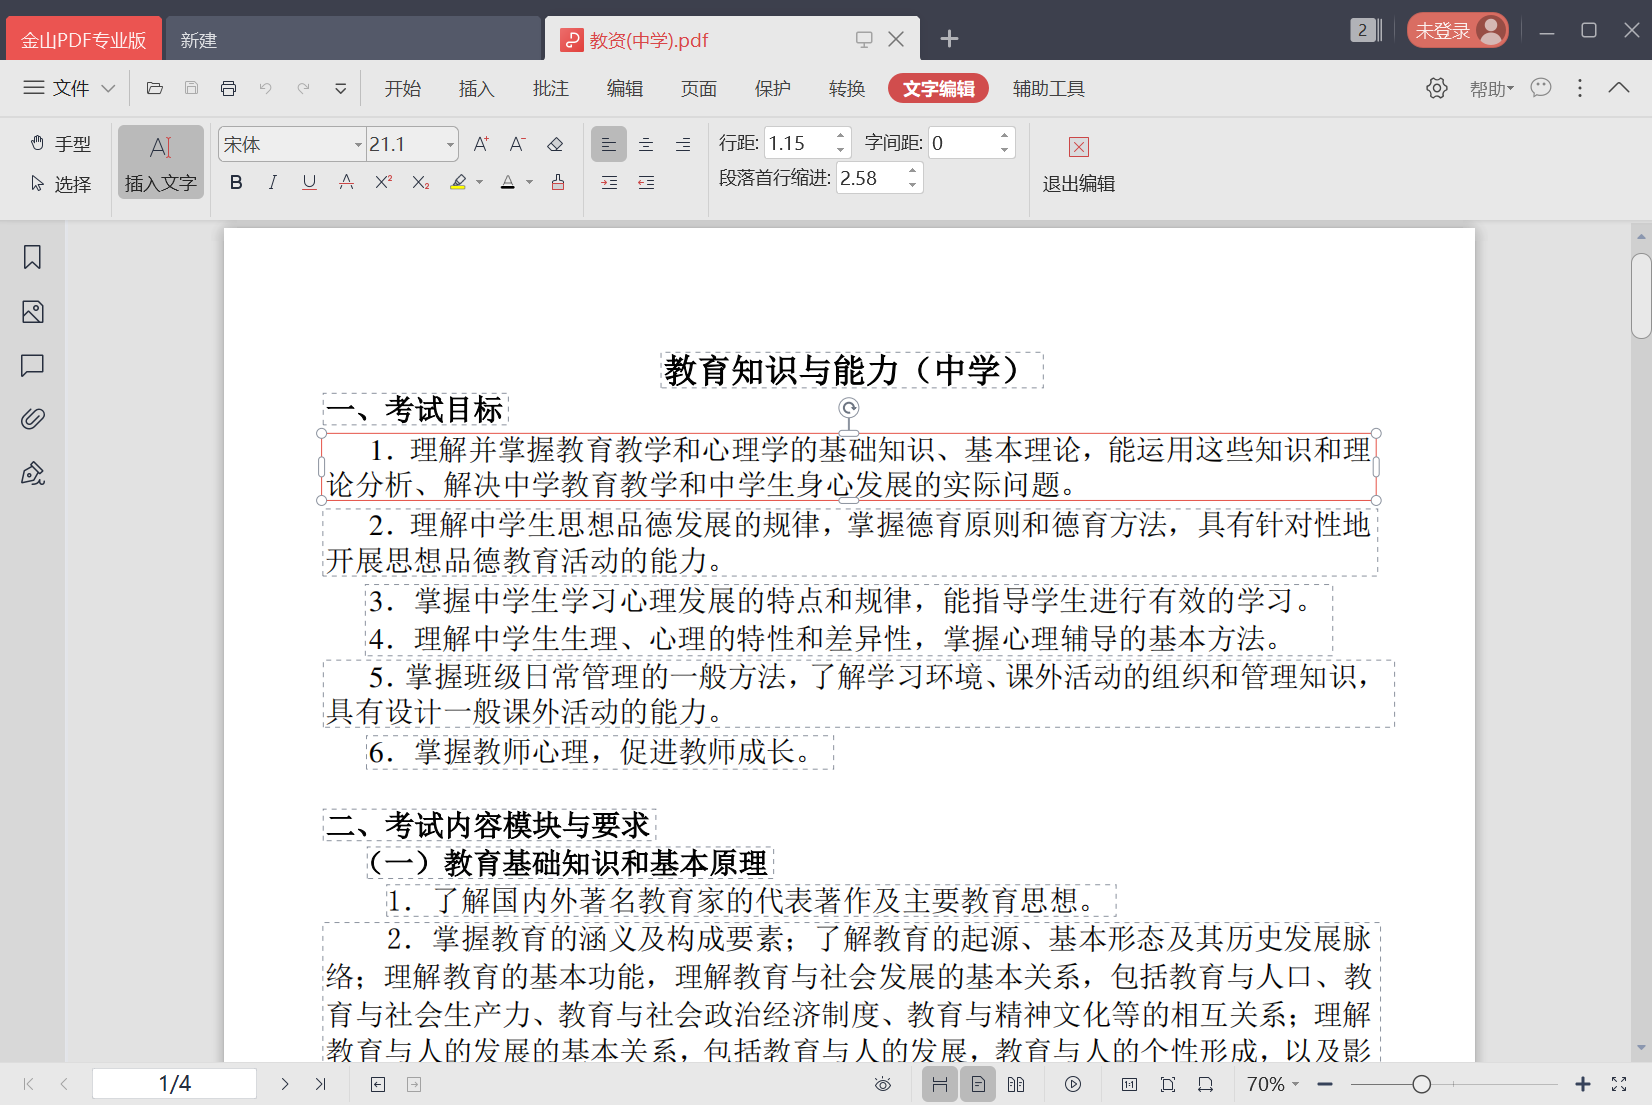Open the 文件 menu

coord(69,88)
